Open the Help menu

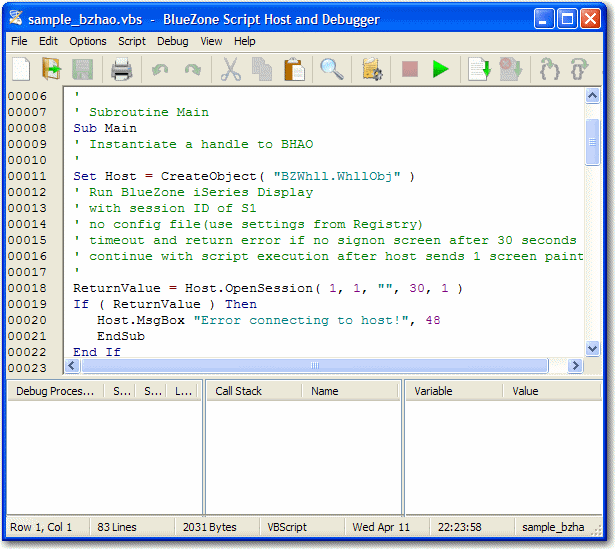245,41
